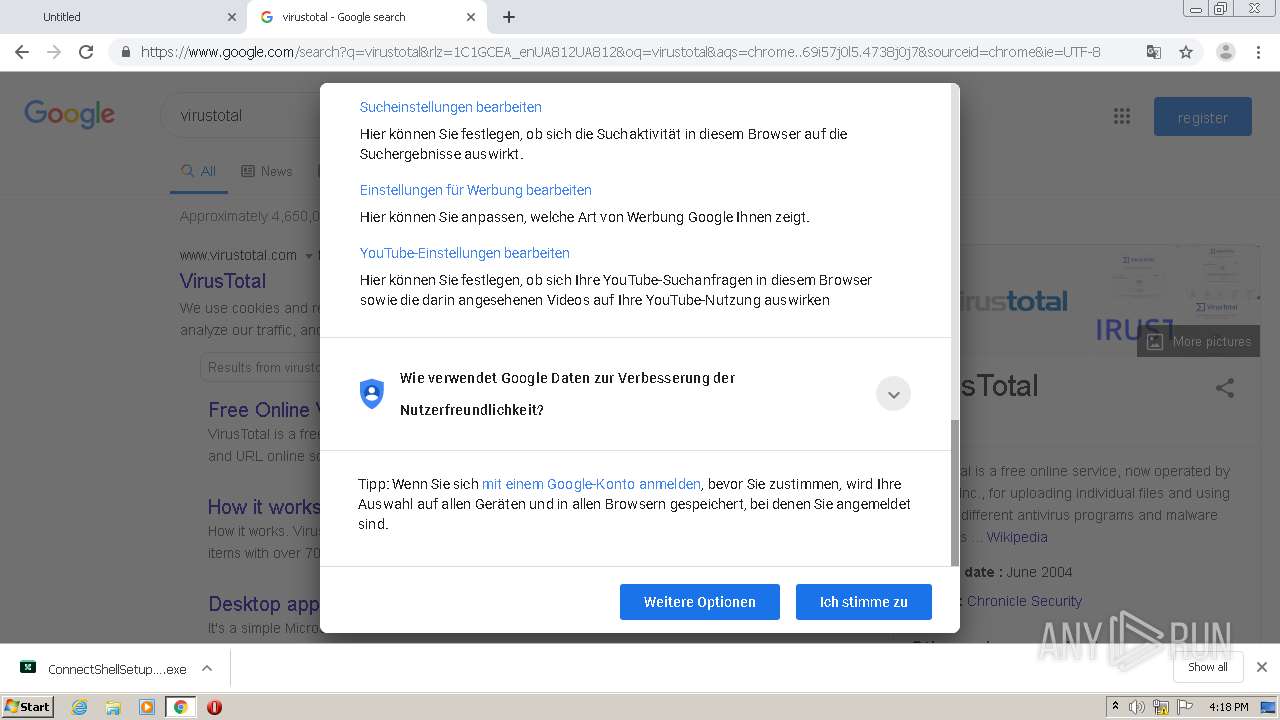1280x720 pixels.
Task: Open the Wikipedia link in knowledge panel
Action: point(1017,537)
